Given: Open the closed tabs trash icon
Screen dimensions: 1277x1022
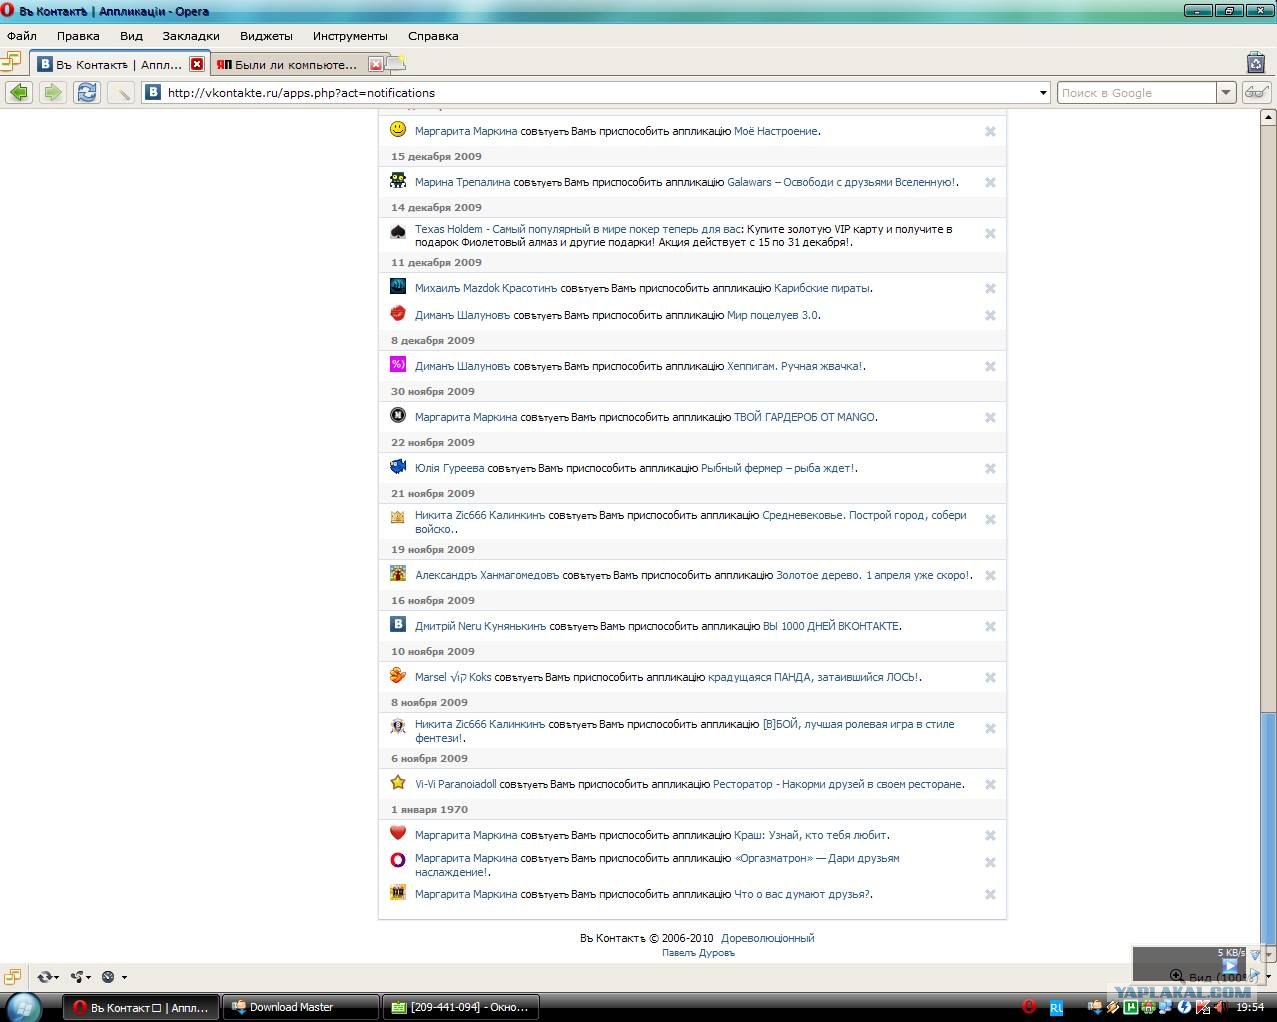Looking at the screenshot, I should click(x=1256, y=63).
